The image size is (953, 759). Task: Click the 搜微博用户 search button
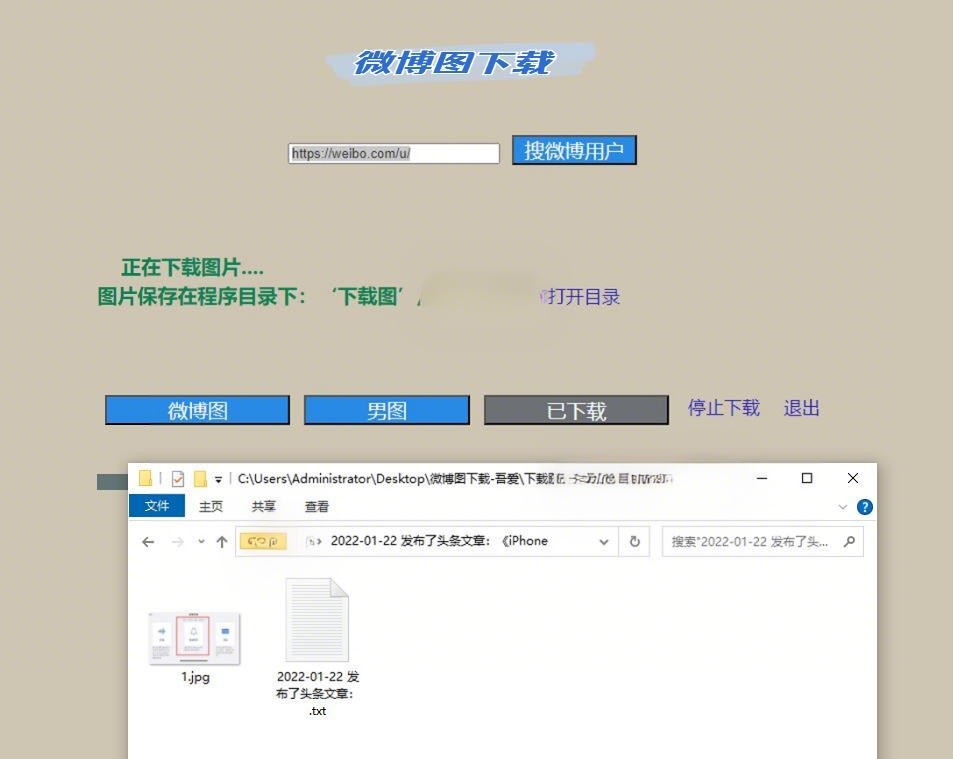574,150
